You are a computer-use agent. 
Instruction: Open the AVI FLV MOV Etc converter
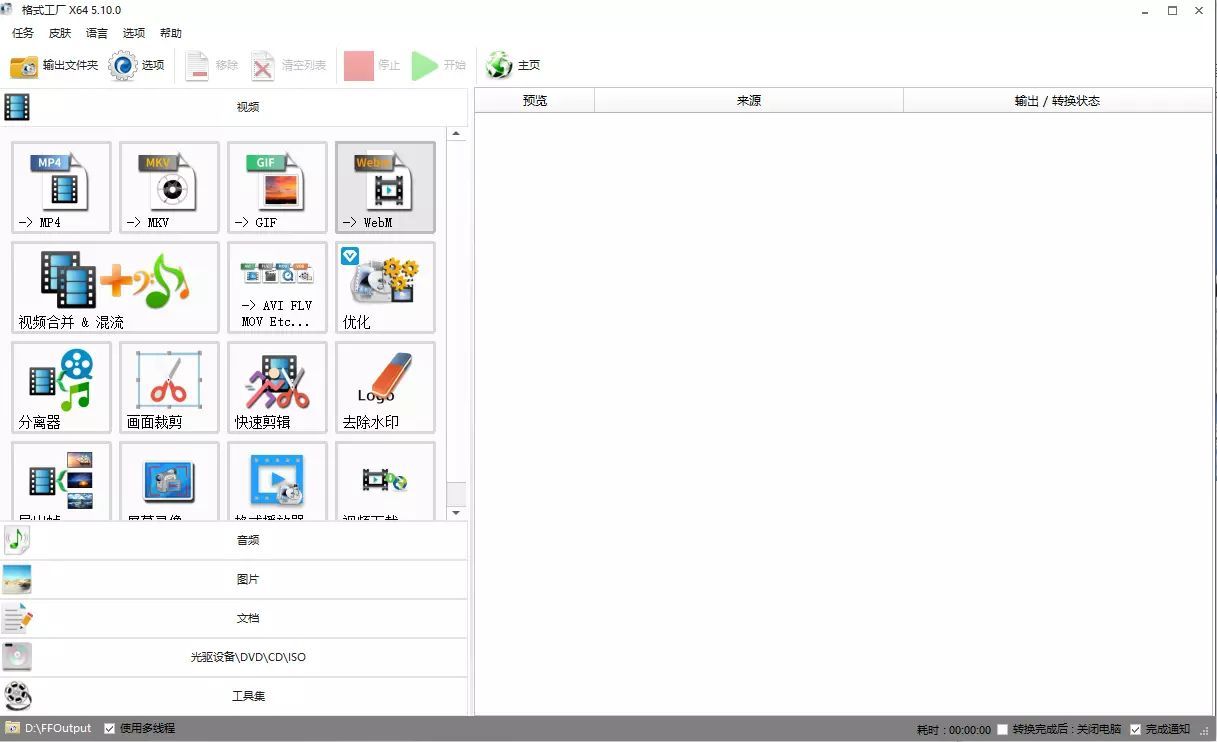277,287
